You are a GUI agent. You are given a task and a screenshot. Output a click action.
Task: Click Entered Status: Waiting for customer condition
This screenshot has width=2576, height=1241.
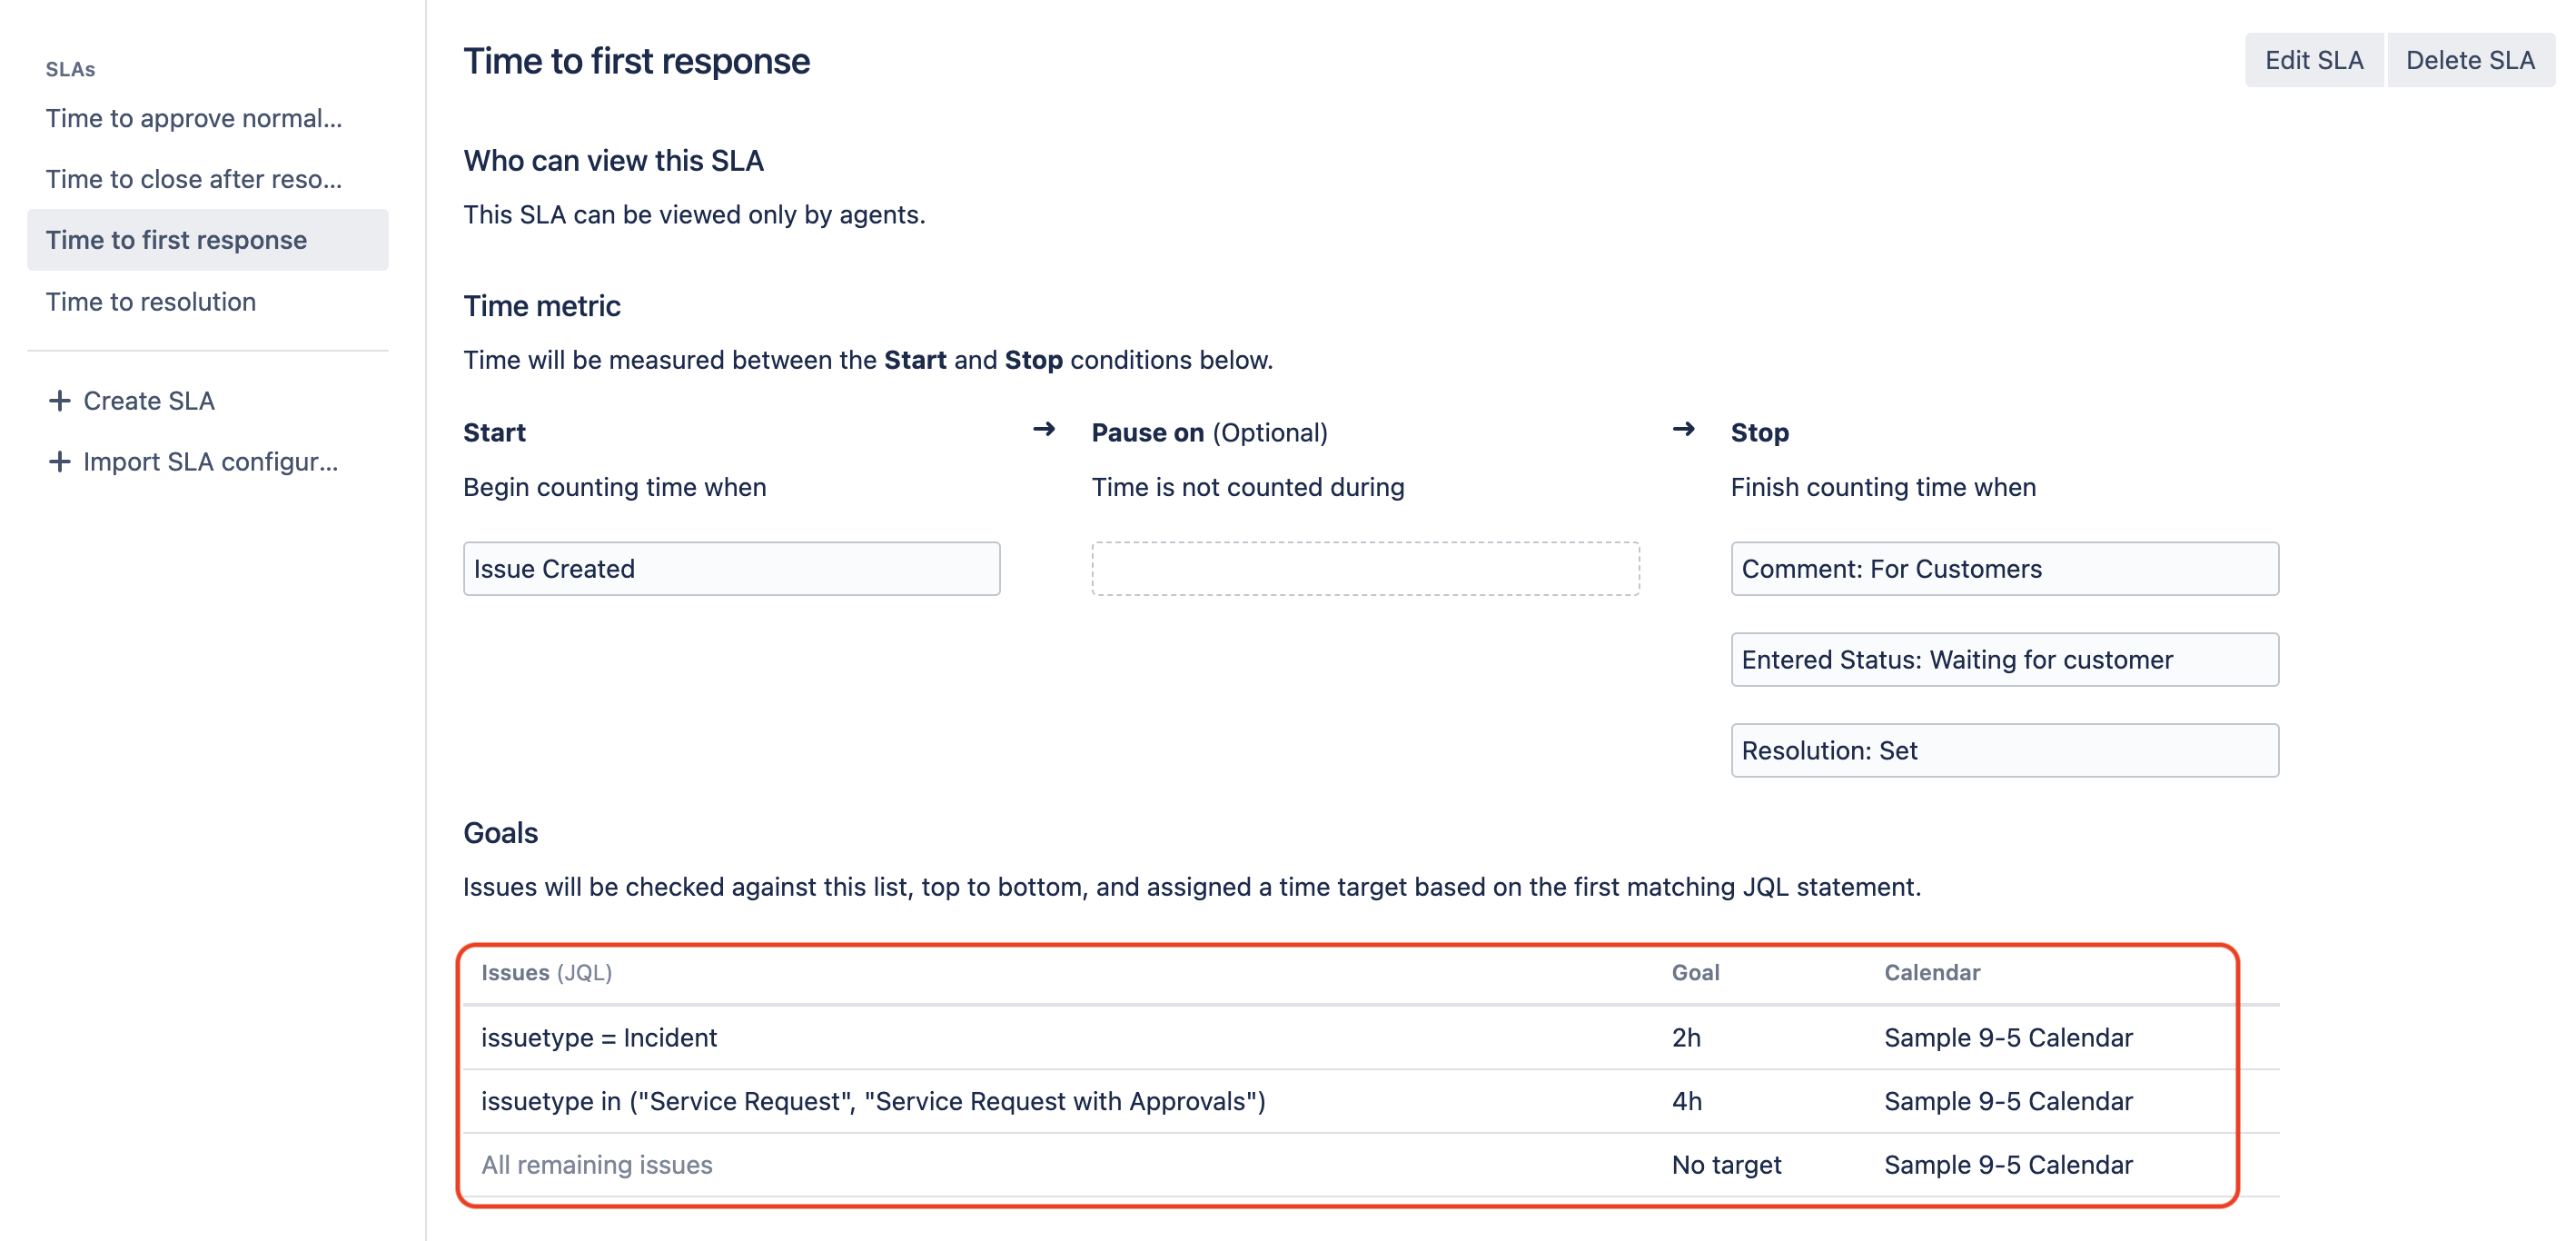click(x=2004, y=660)
